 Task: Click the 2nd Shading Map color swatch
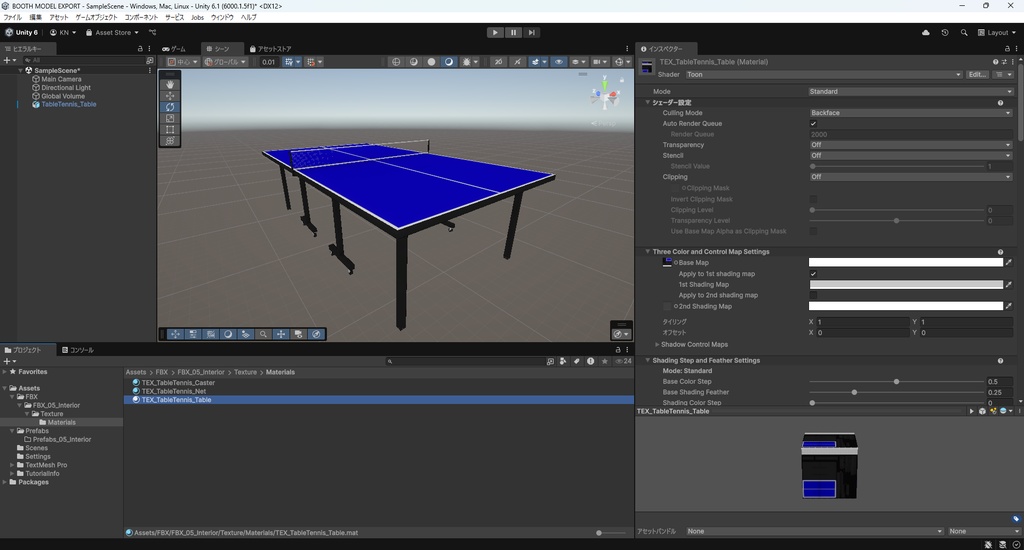point(906,306)
